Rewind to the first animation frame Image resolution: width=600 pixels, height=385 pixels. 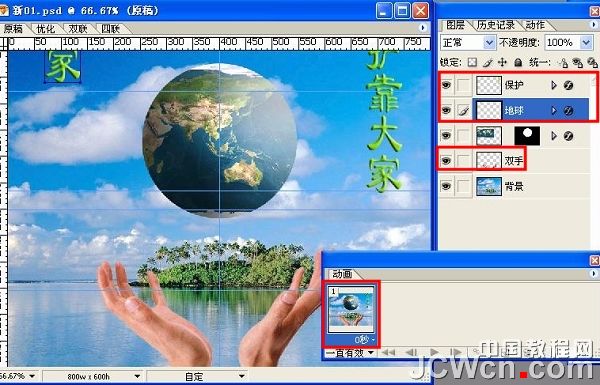[x=389, y=352]
